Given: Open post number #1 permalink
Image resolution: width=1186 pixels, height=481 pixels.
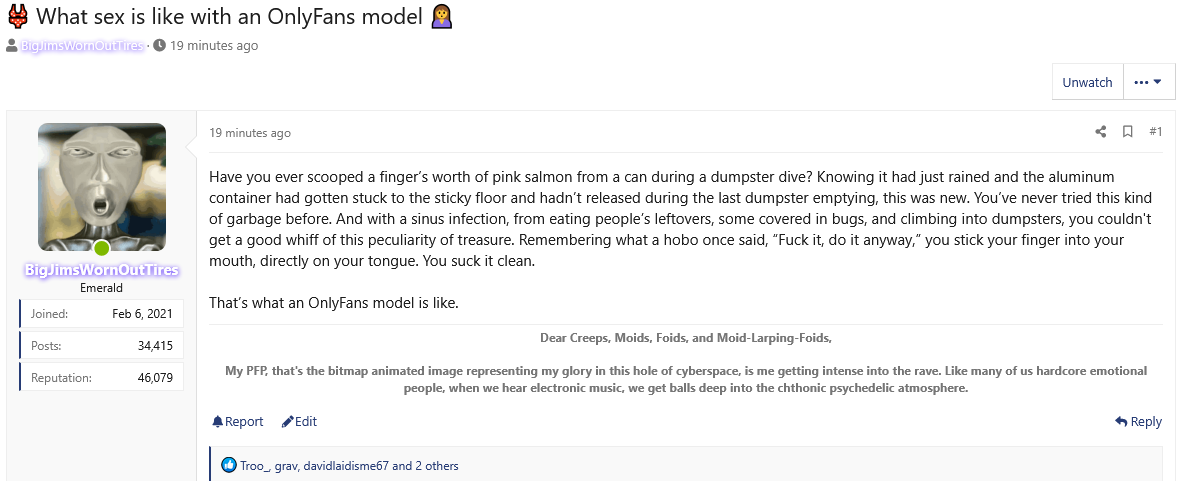Looking at the screenshot, I should click(1155, 132).
